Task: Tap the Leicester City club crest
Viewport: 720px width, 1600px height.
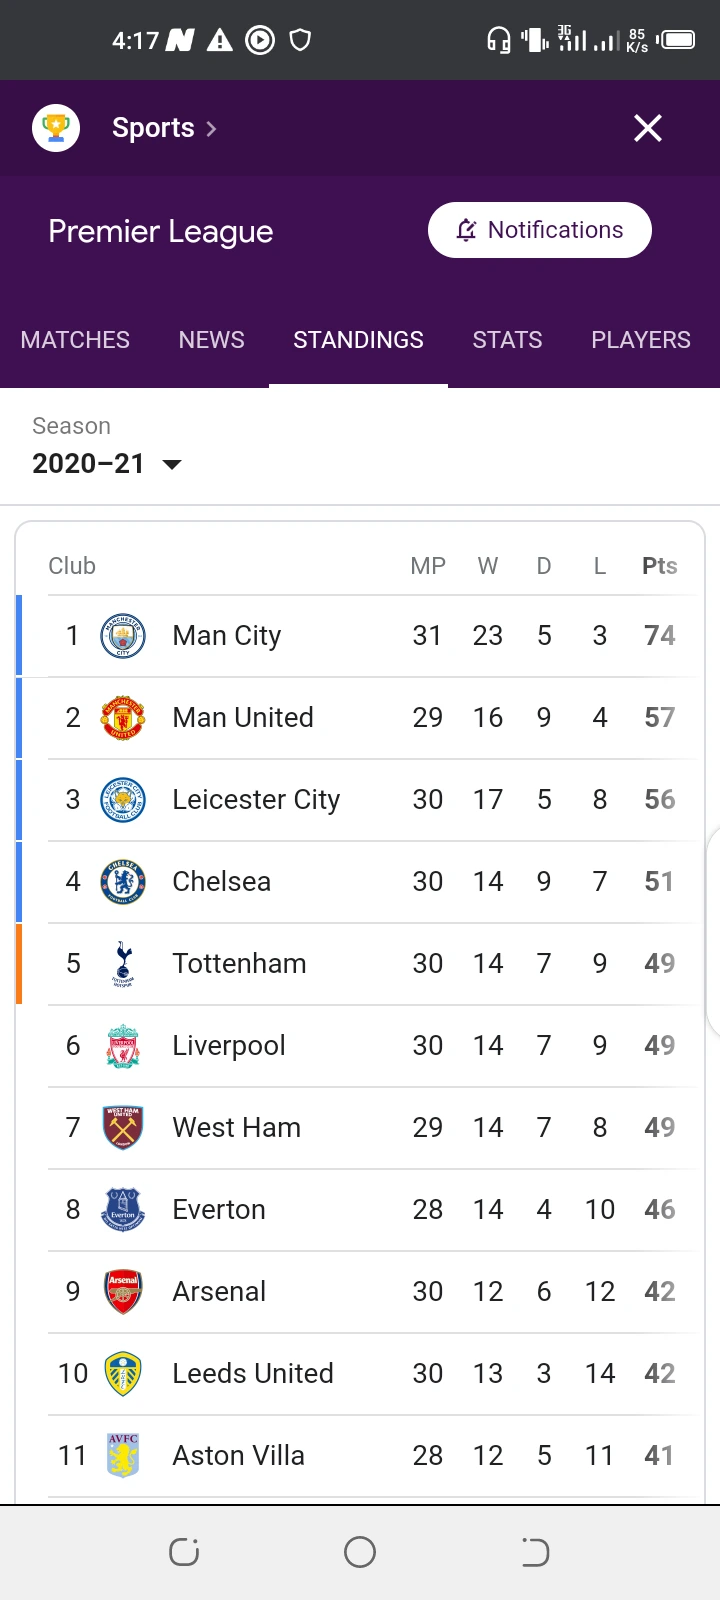Action: point(123,800)
